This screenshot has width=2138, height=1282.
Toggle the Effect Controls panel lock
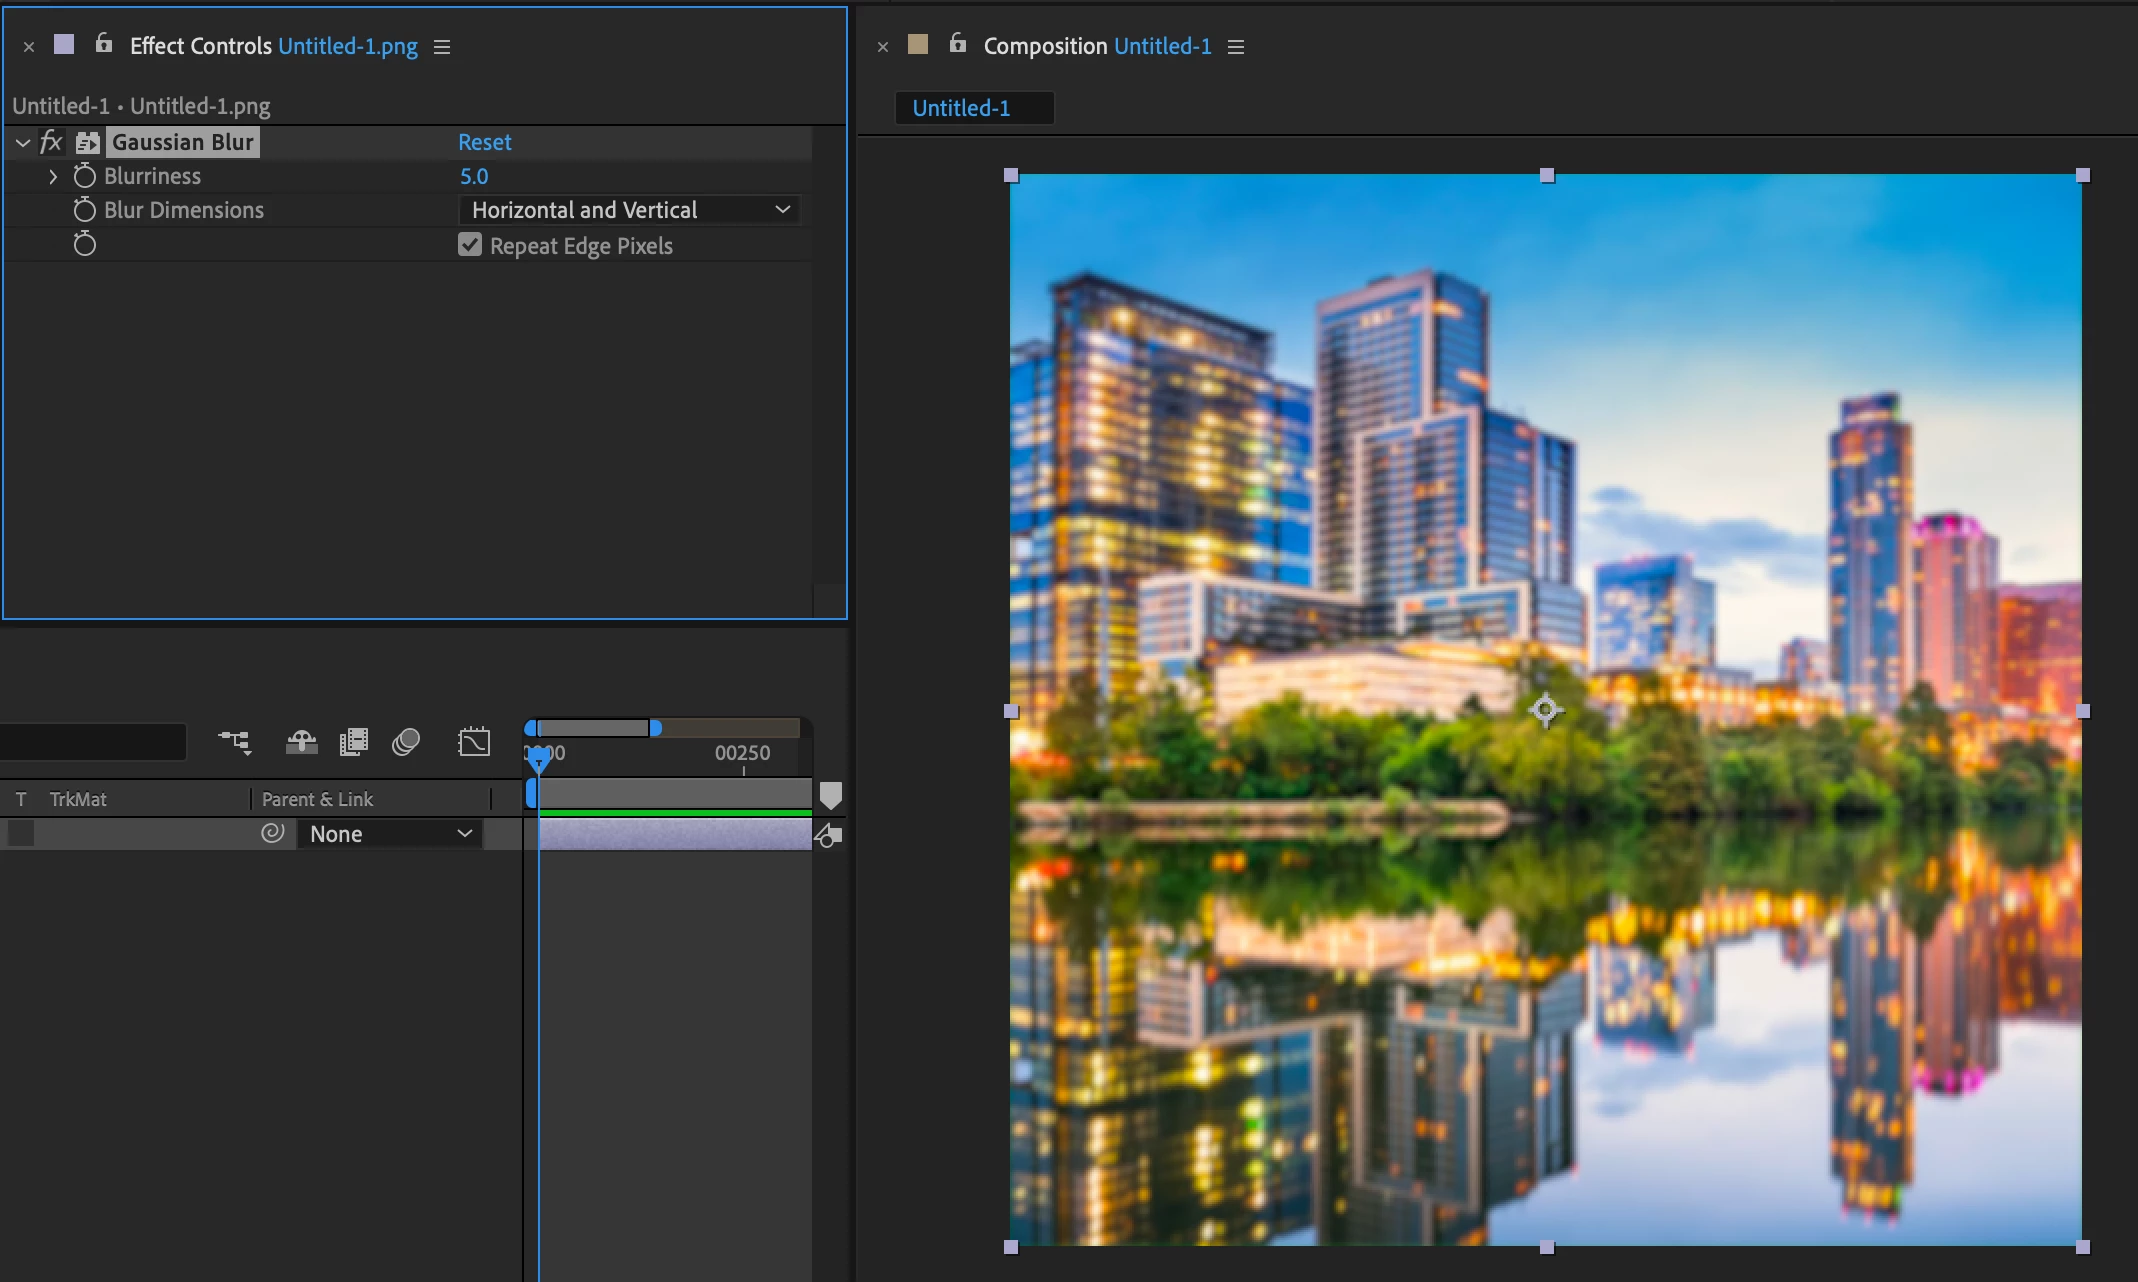click(104, 43)
